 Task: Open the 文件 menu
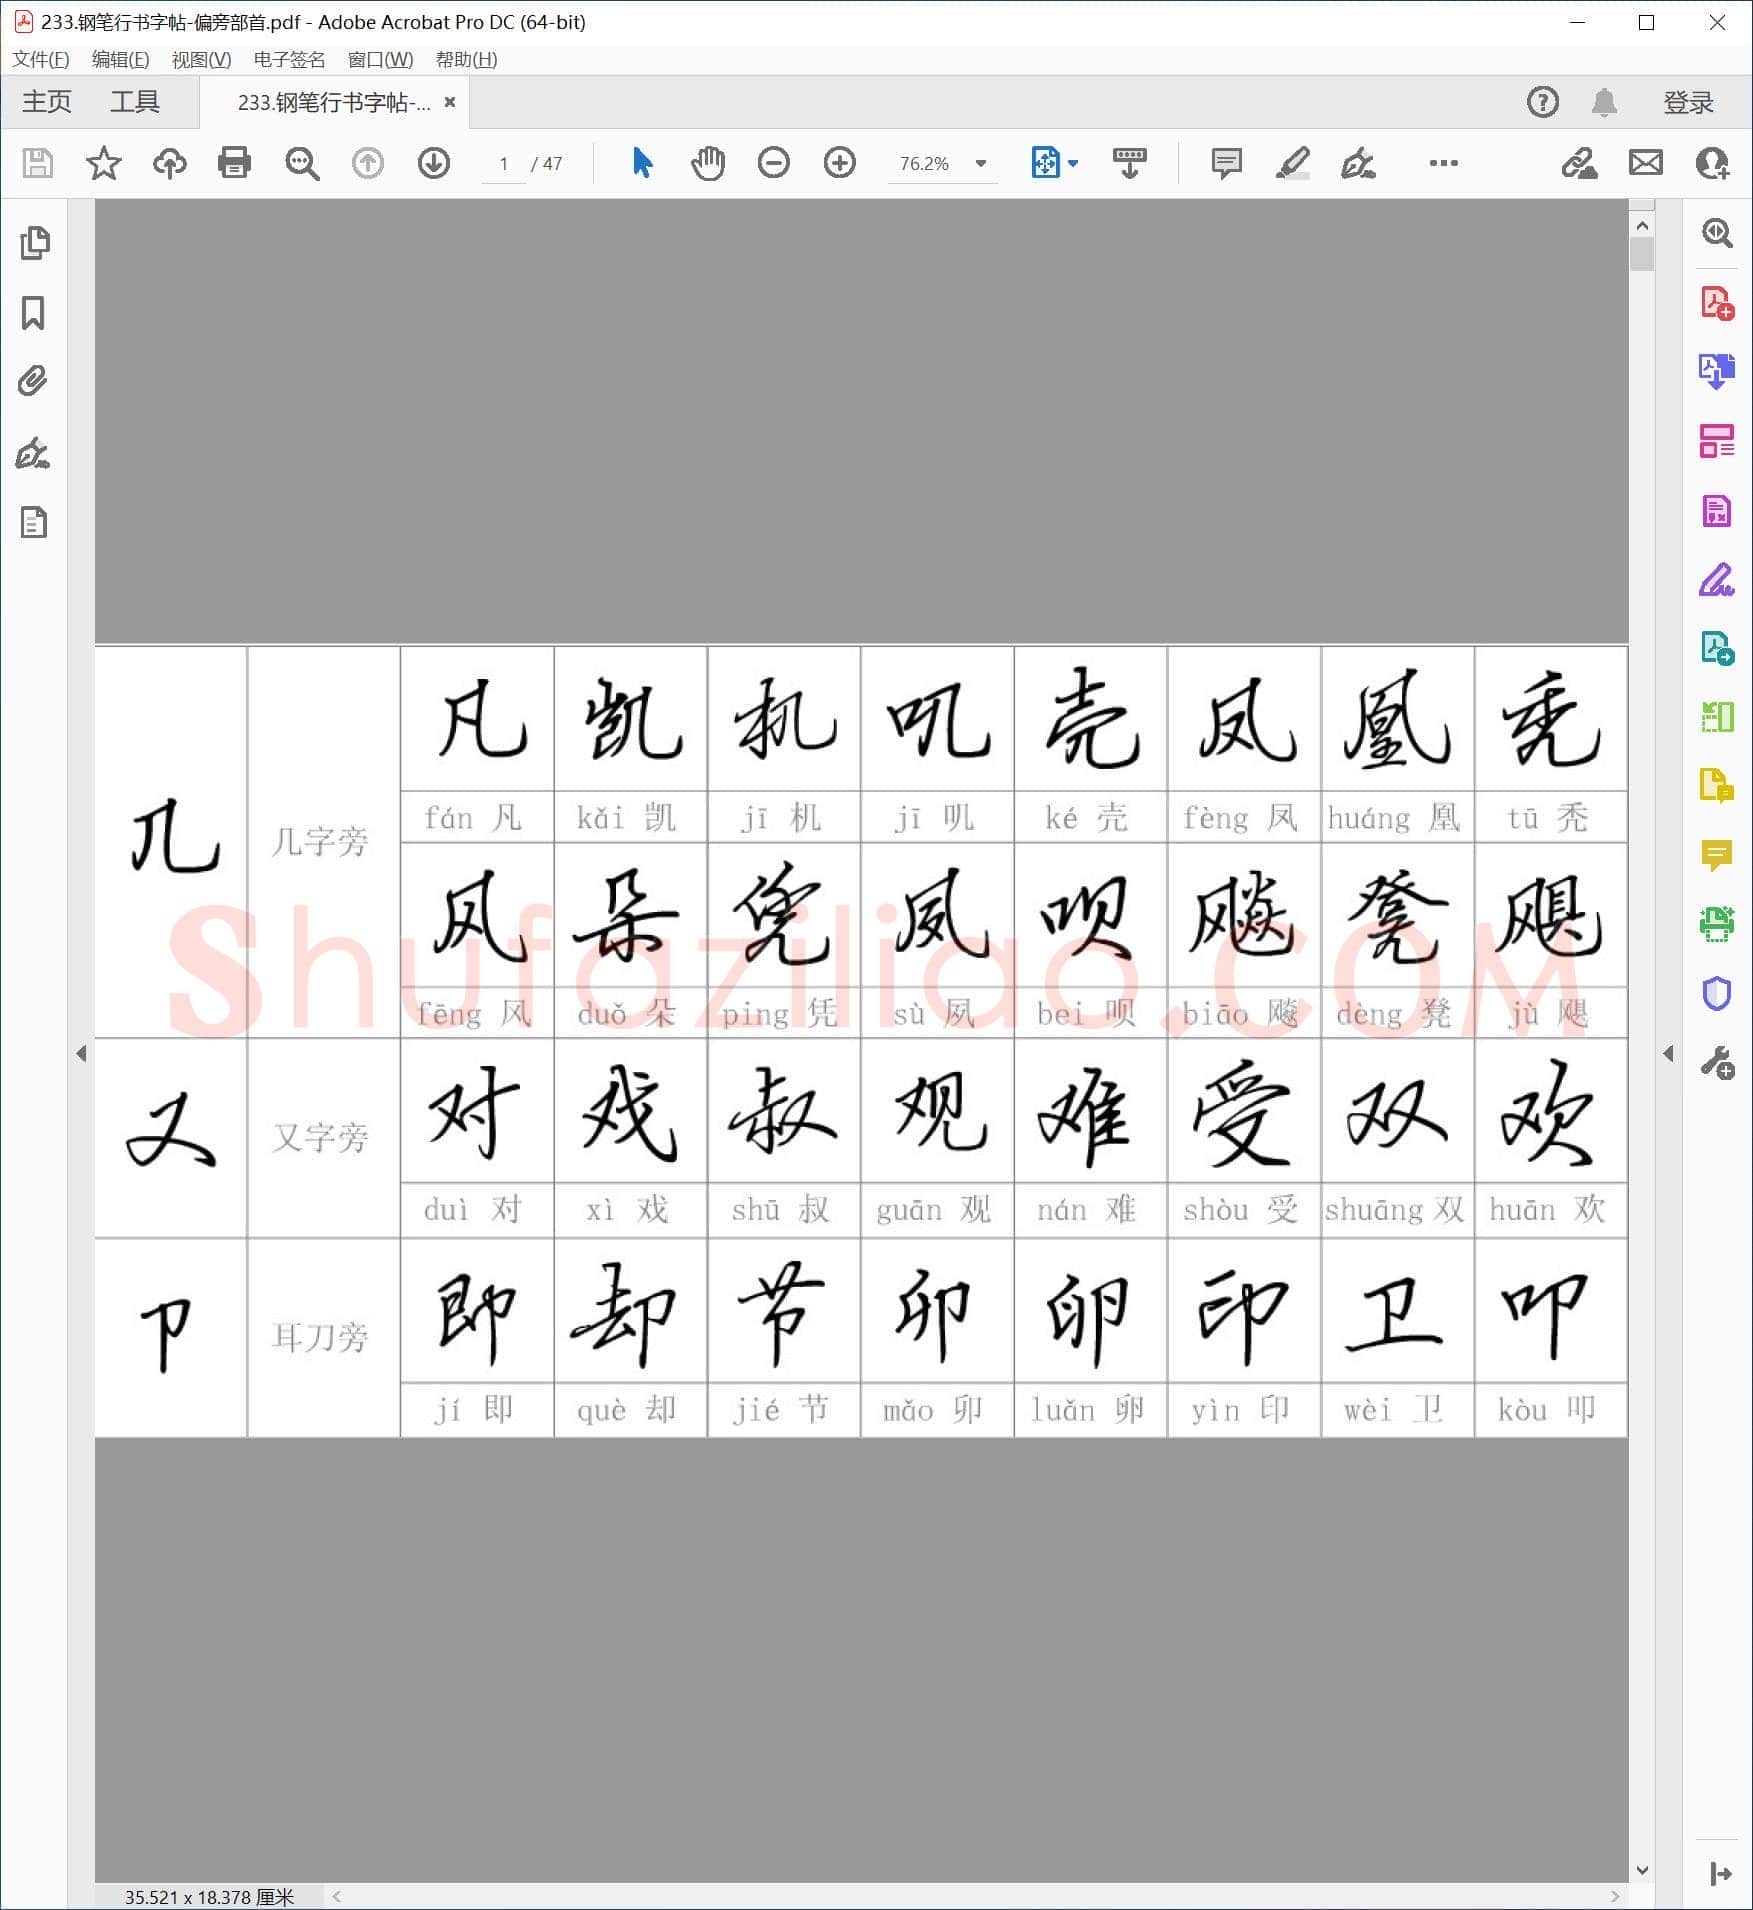pos(41,59)
